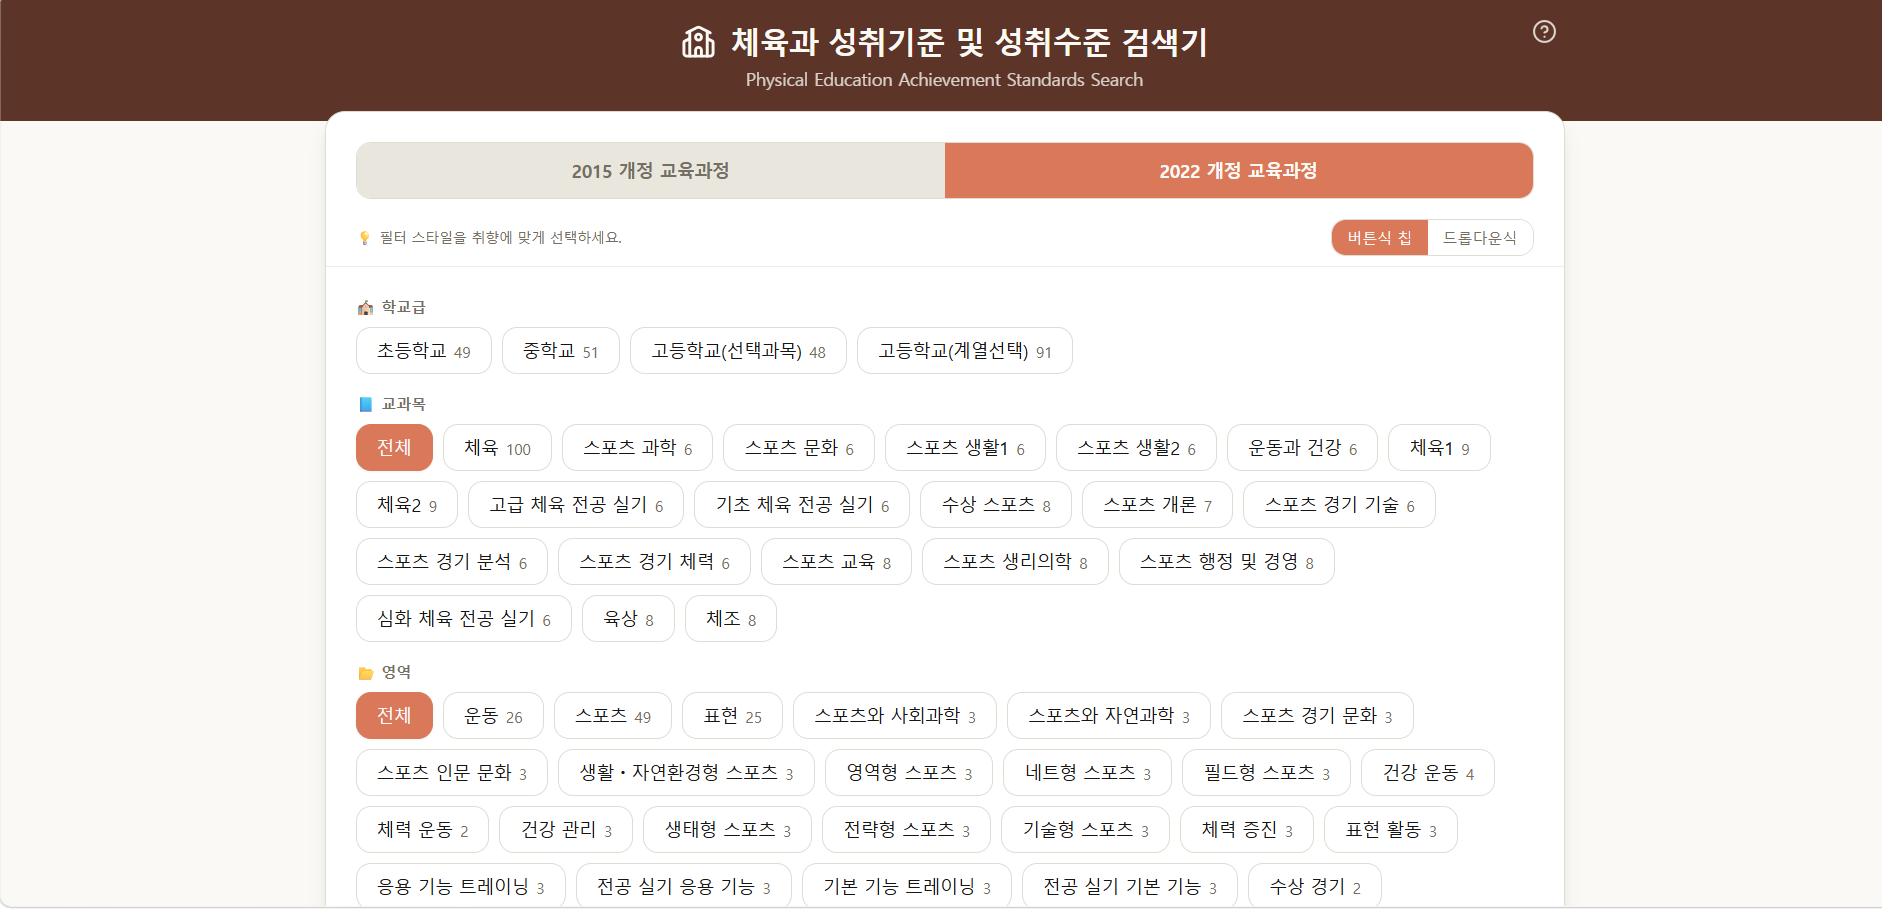
Task: Select the 체육1 subject chip
Action: tap(1440, 448)
